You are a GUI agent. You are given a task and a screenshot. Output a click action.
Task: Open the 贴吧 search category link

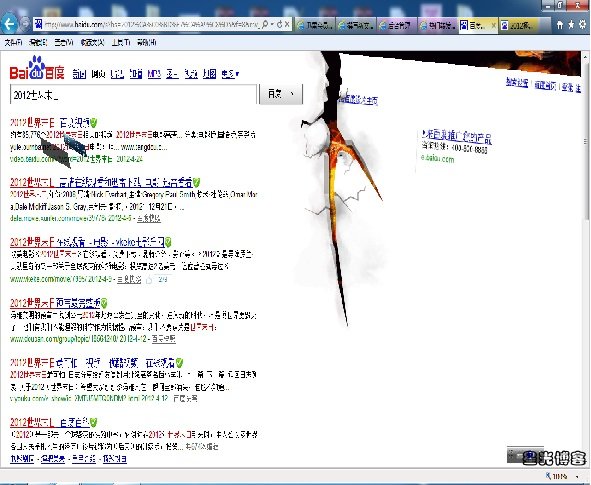(x=117, y=74)
